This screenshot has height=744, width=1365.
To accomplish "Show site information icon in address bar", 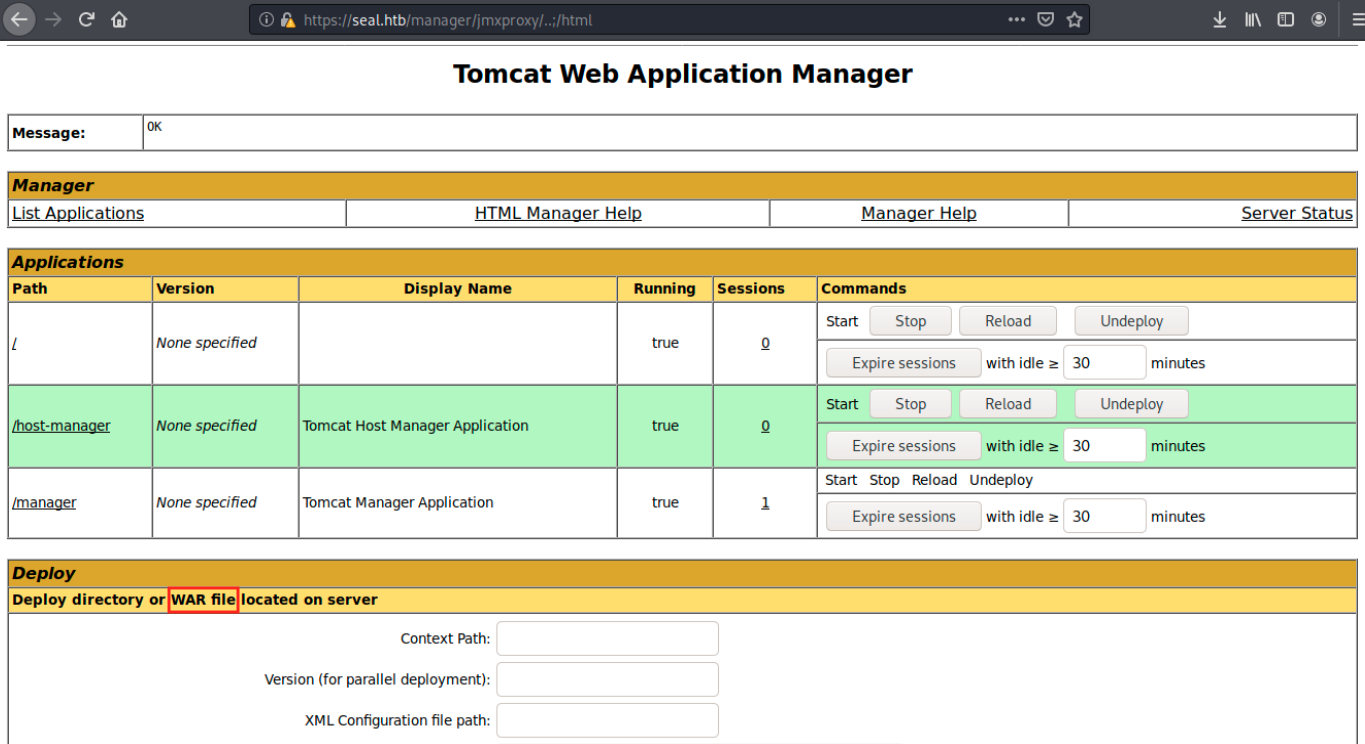I will 267,19.
